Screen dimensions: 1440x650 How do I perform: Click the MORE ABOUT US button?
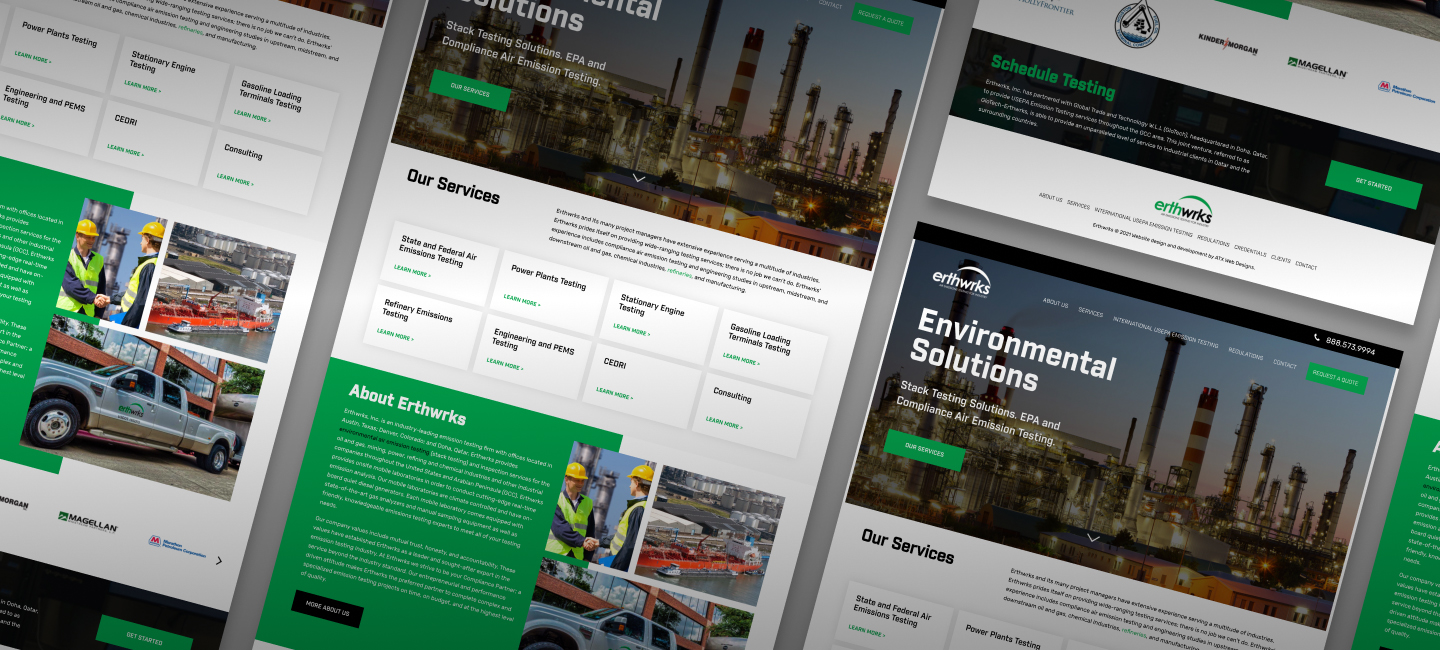click(x=328, y=609)
